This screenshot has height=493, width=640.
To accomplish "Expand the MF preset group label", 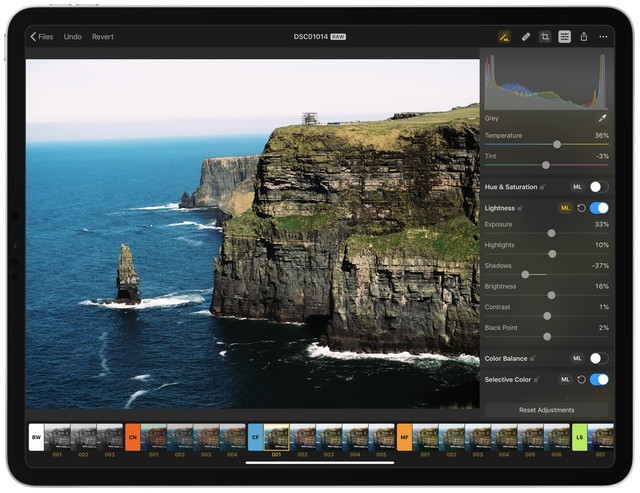I will pos(404,437).
